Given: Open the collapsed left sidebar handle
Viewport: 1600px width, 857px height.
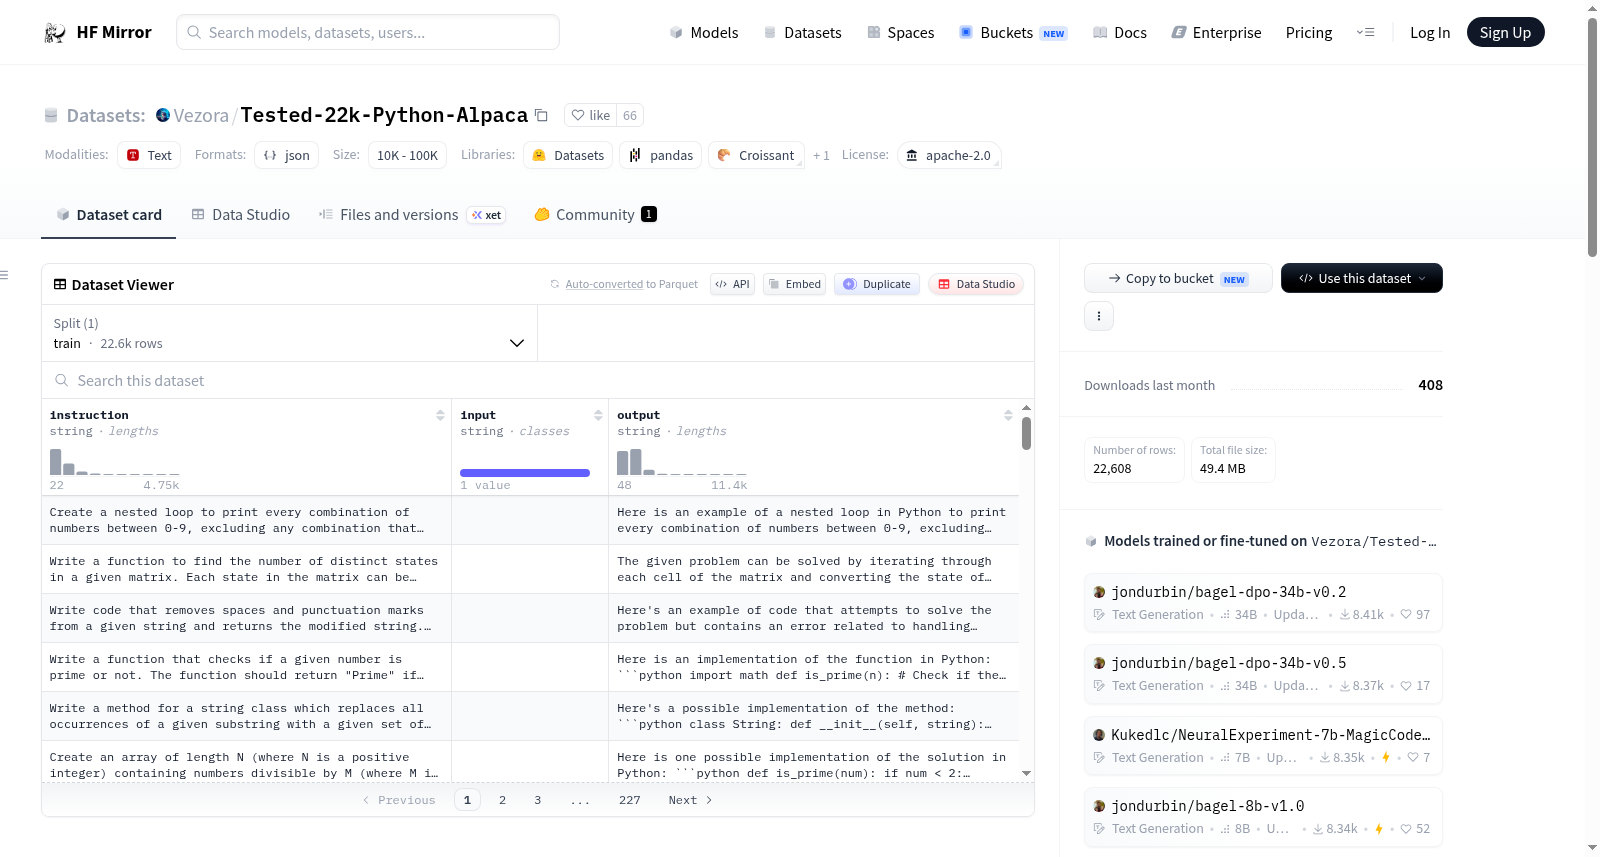Looking at the screenshot, I should (5, 275).
